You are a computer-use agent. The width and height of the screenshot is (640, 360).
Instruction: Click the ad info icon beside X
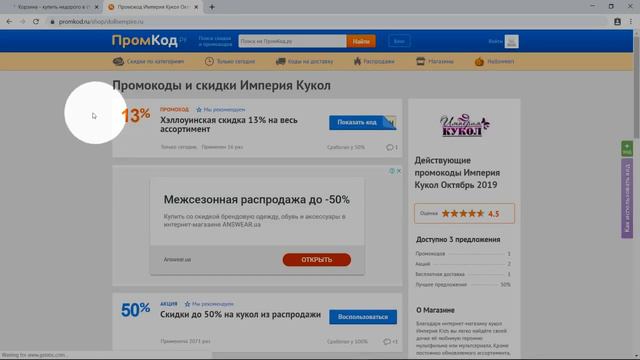tap(392, 171)
